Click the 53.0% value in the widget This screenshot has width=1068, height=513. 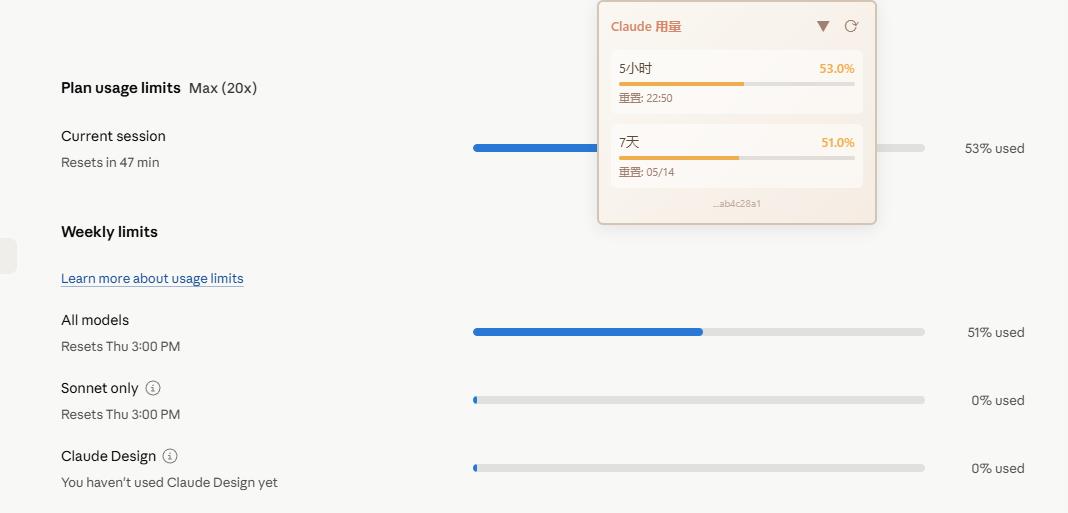(x=836, y=69)
